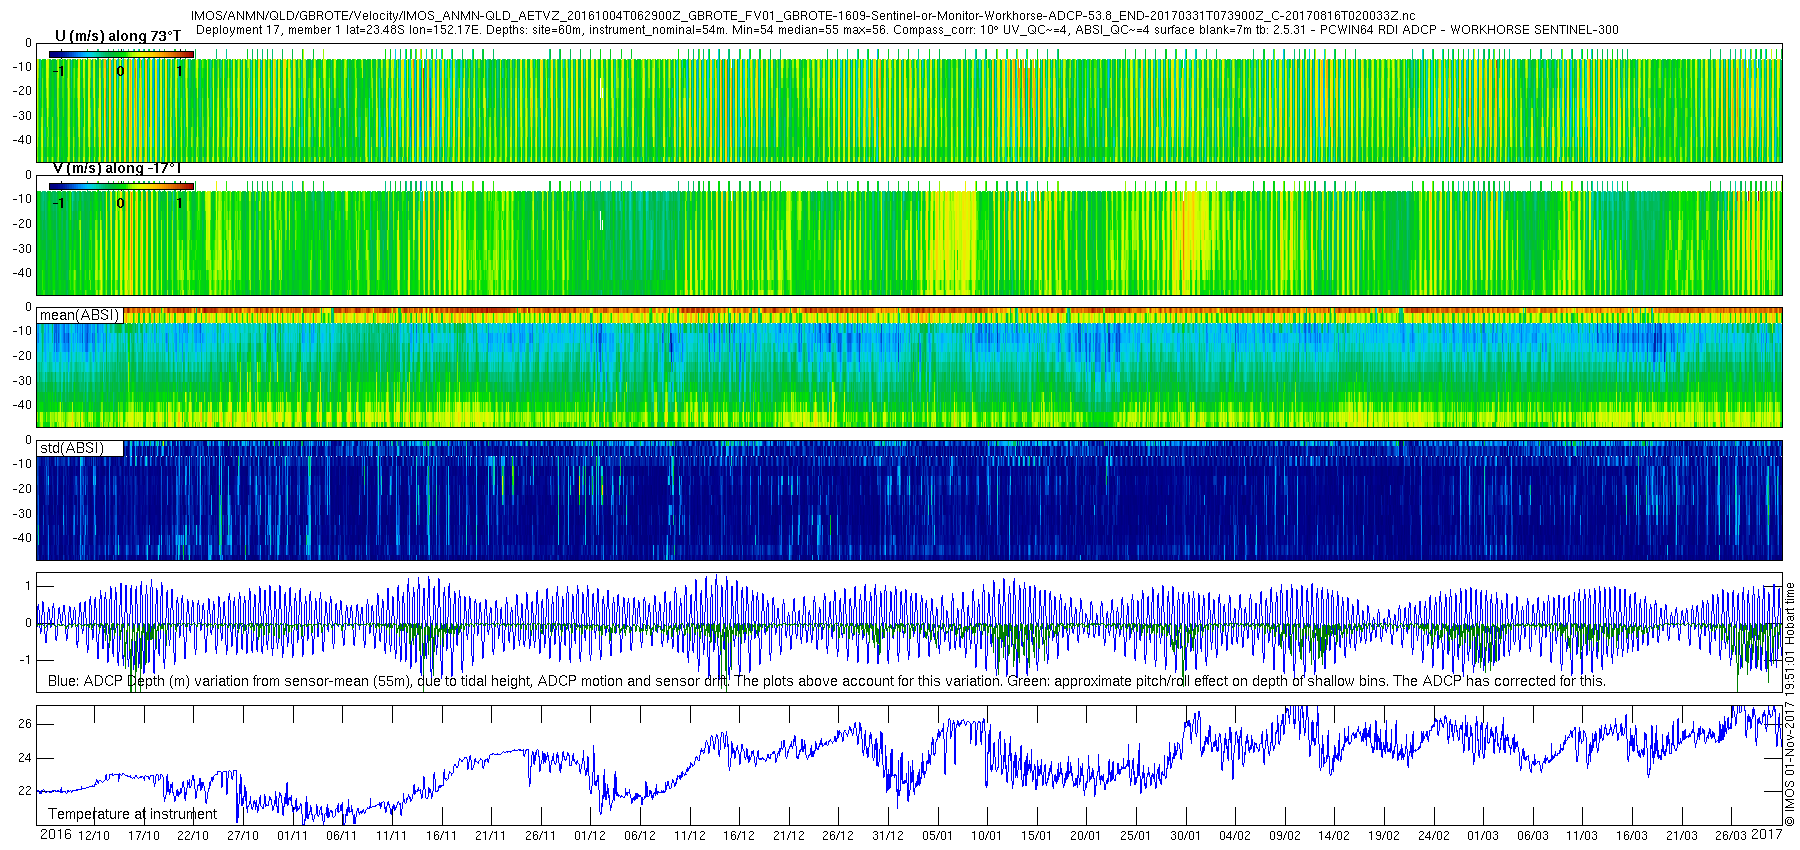
Task: Click the '-1' tick of depth variation plot
Action: point(26,660)
